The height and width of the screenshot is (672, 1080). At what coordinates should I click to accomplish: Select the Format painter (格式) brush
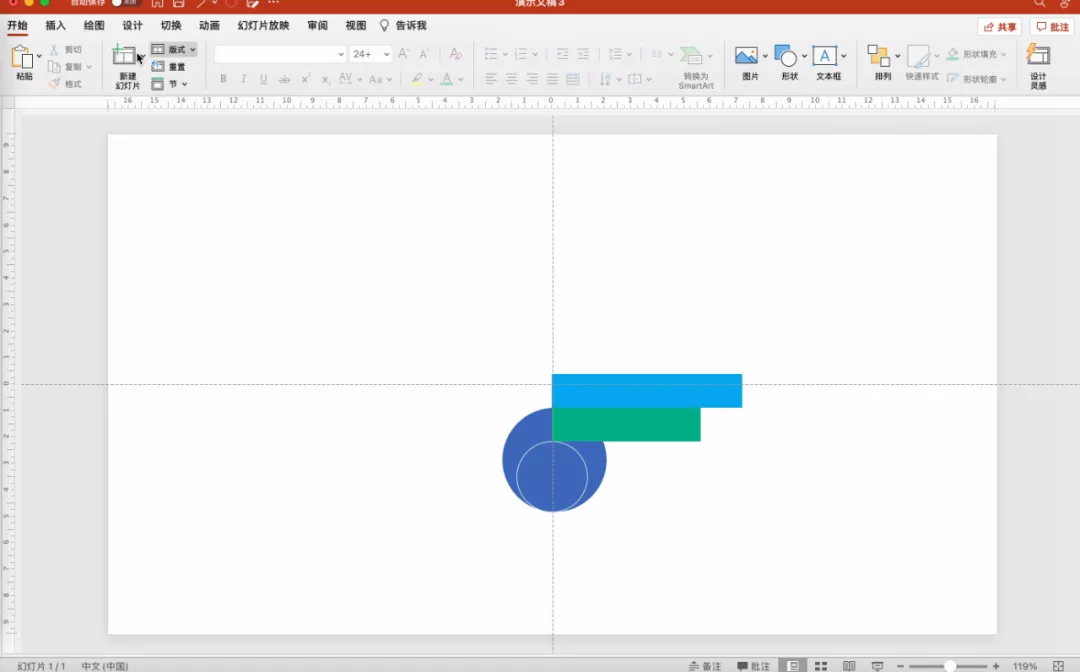[x=54, y=83]
